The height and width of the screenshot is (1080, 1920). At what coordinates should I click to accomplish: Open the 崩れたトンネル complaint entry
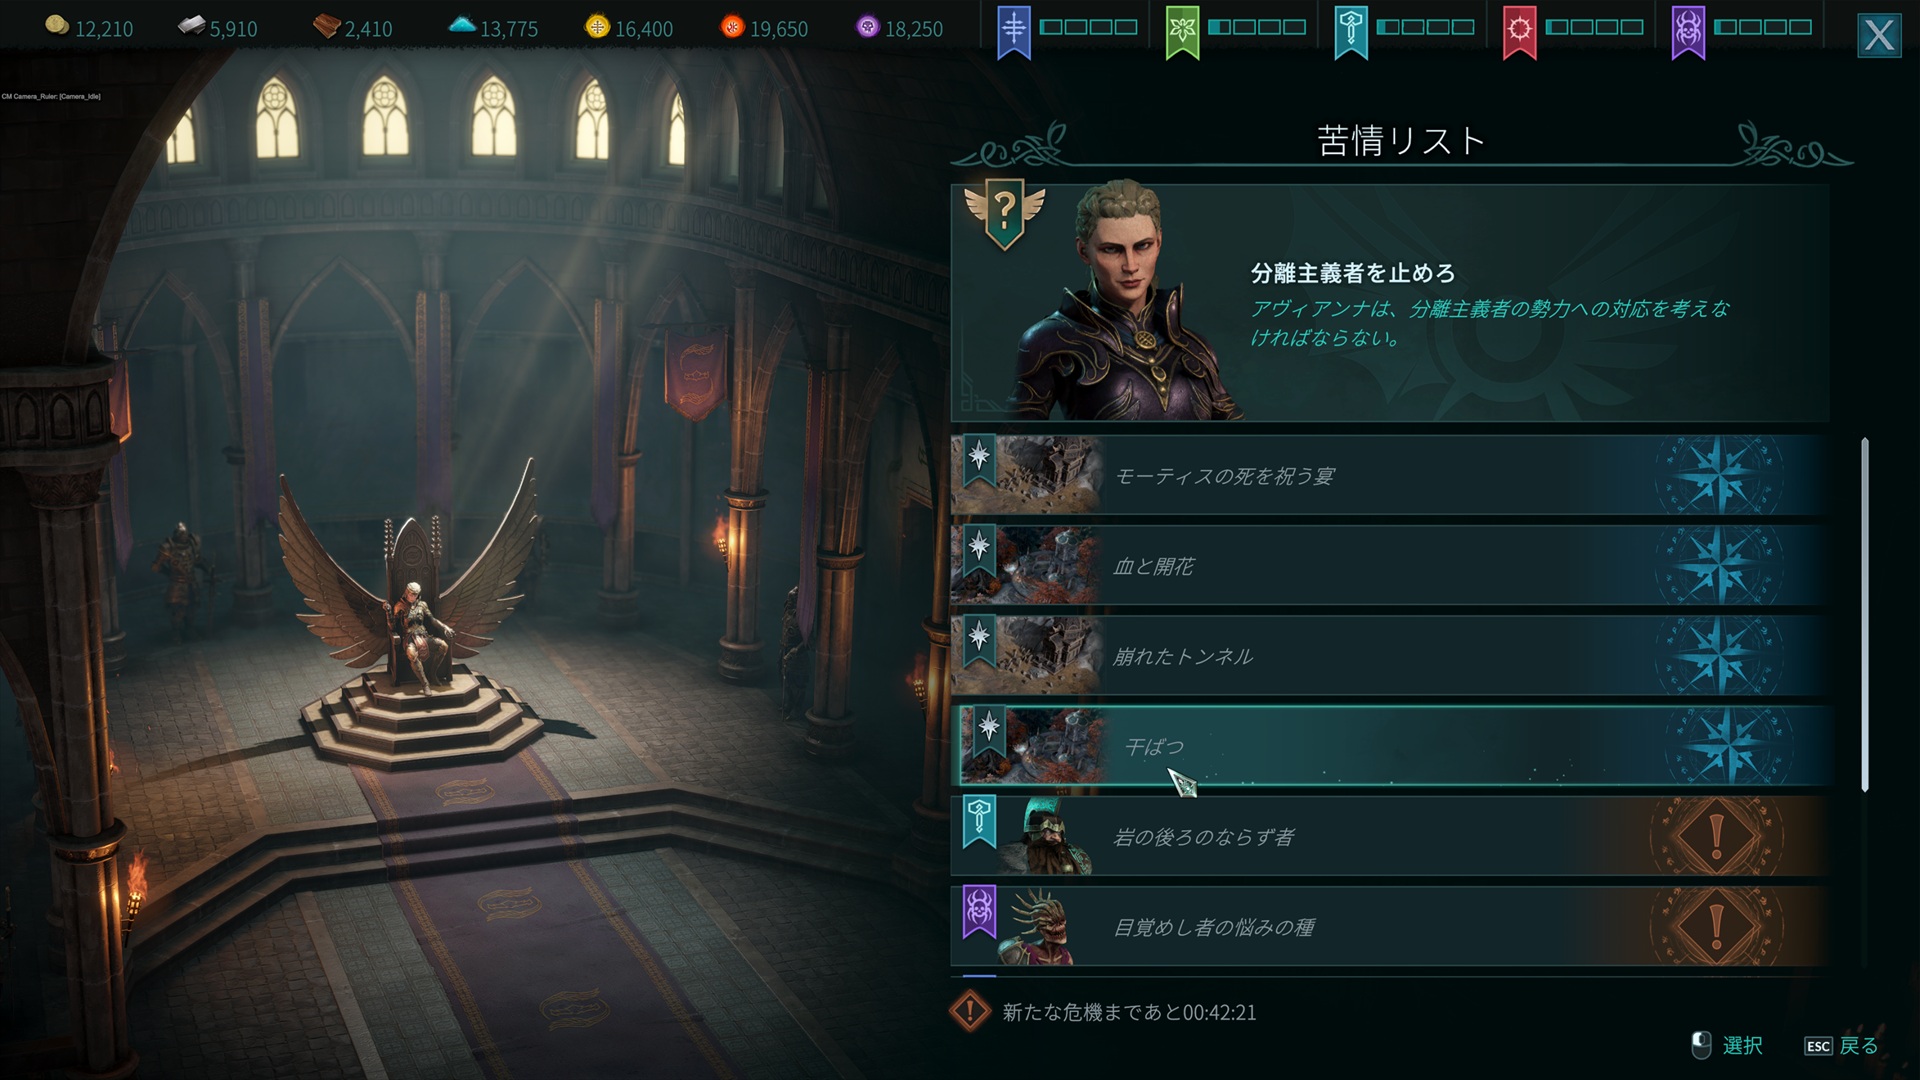click(x=1390, y=656)
